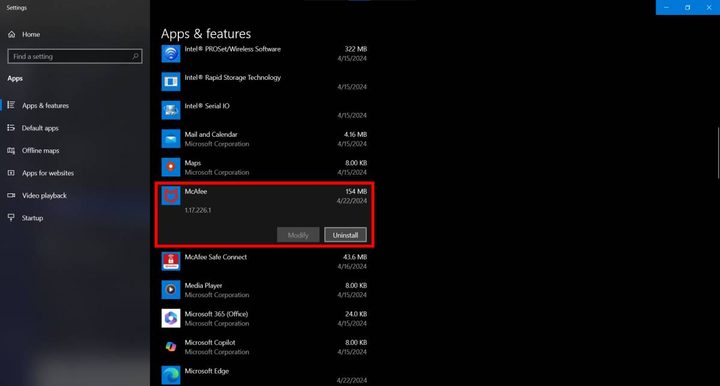Image resolution: width=720 pixels, height=386 pixels.
Task: Focus the Find a setting search box
Action: coord(75,56)
